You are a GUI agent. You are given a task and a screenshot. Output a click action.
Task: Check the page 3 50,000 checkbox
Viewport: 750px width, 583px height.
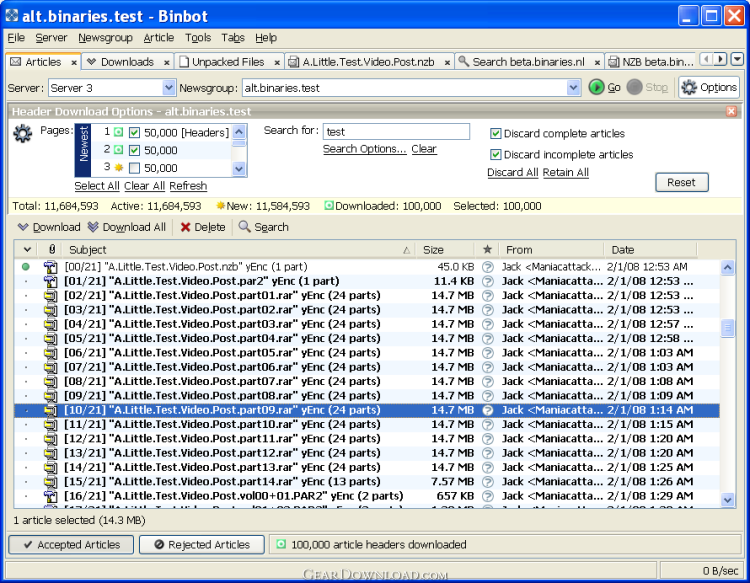134,168
